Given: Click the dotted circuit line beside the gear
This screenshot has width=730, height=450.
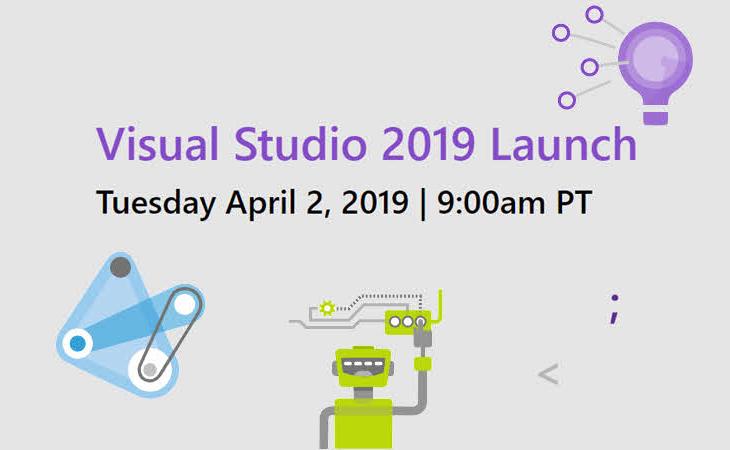Looking at the screenshot, I should pos(375,297).
